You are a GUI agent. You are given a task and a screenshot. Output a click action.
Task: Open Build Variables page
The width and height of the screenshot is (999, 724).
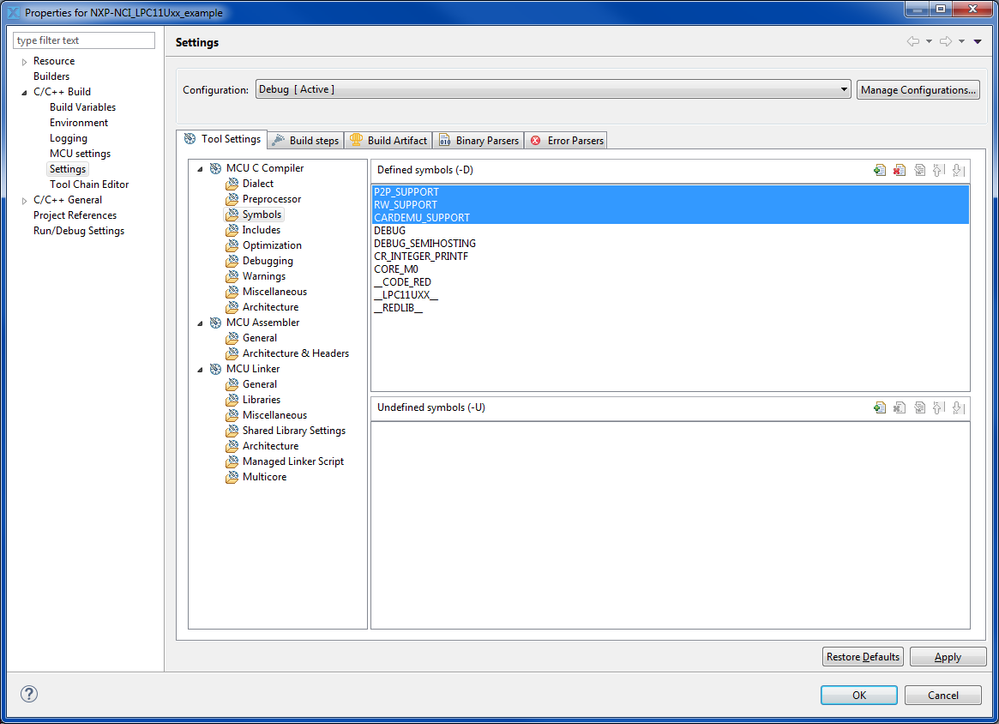coord(83,107)
